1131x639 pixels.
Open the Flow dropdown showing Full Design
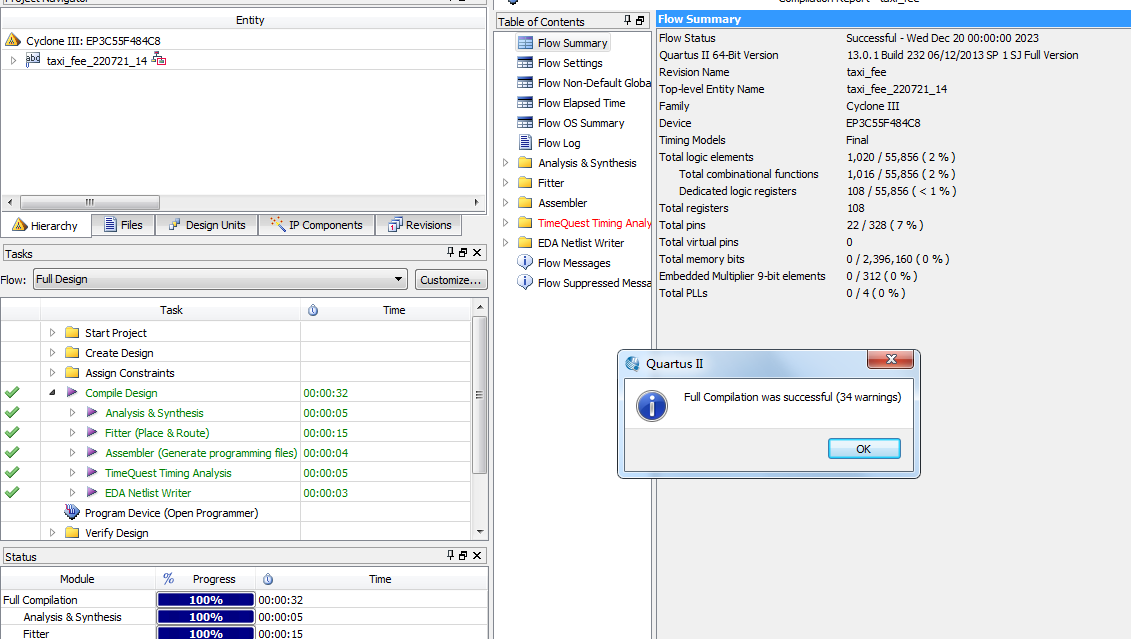(x=220, y=279)
